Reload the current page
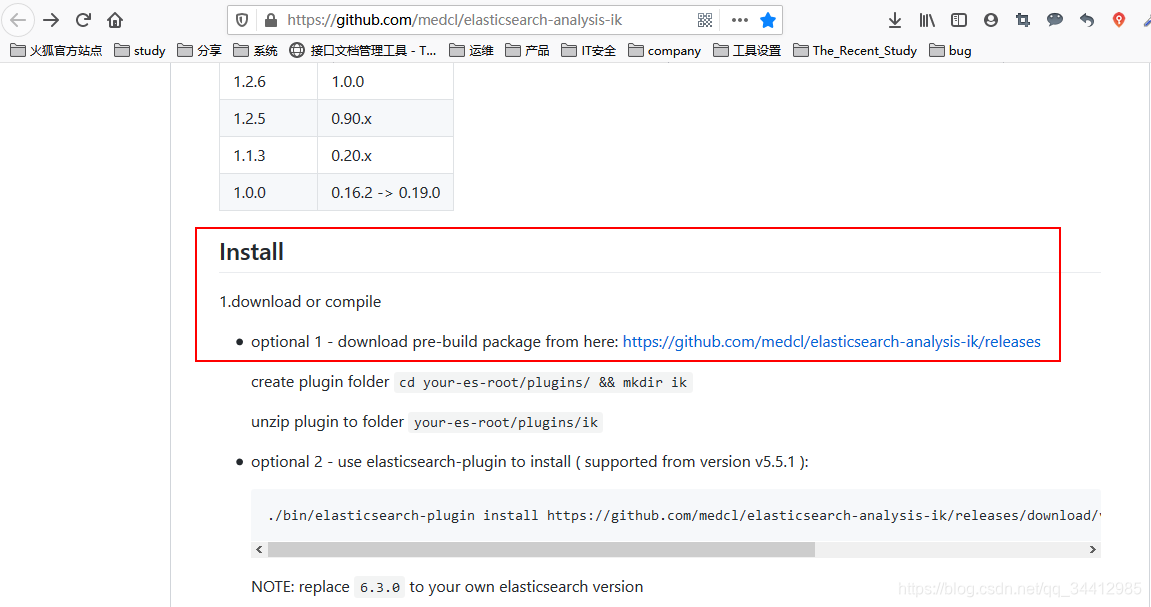 tap(84, 20)
